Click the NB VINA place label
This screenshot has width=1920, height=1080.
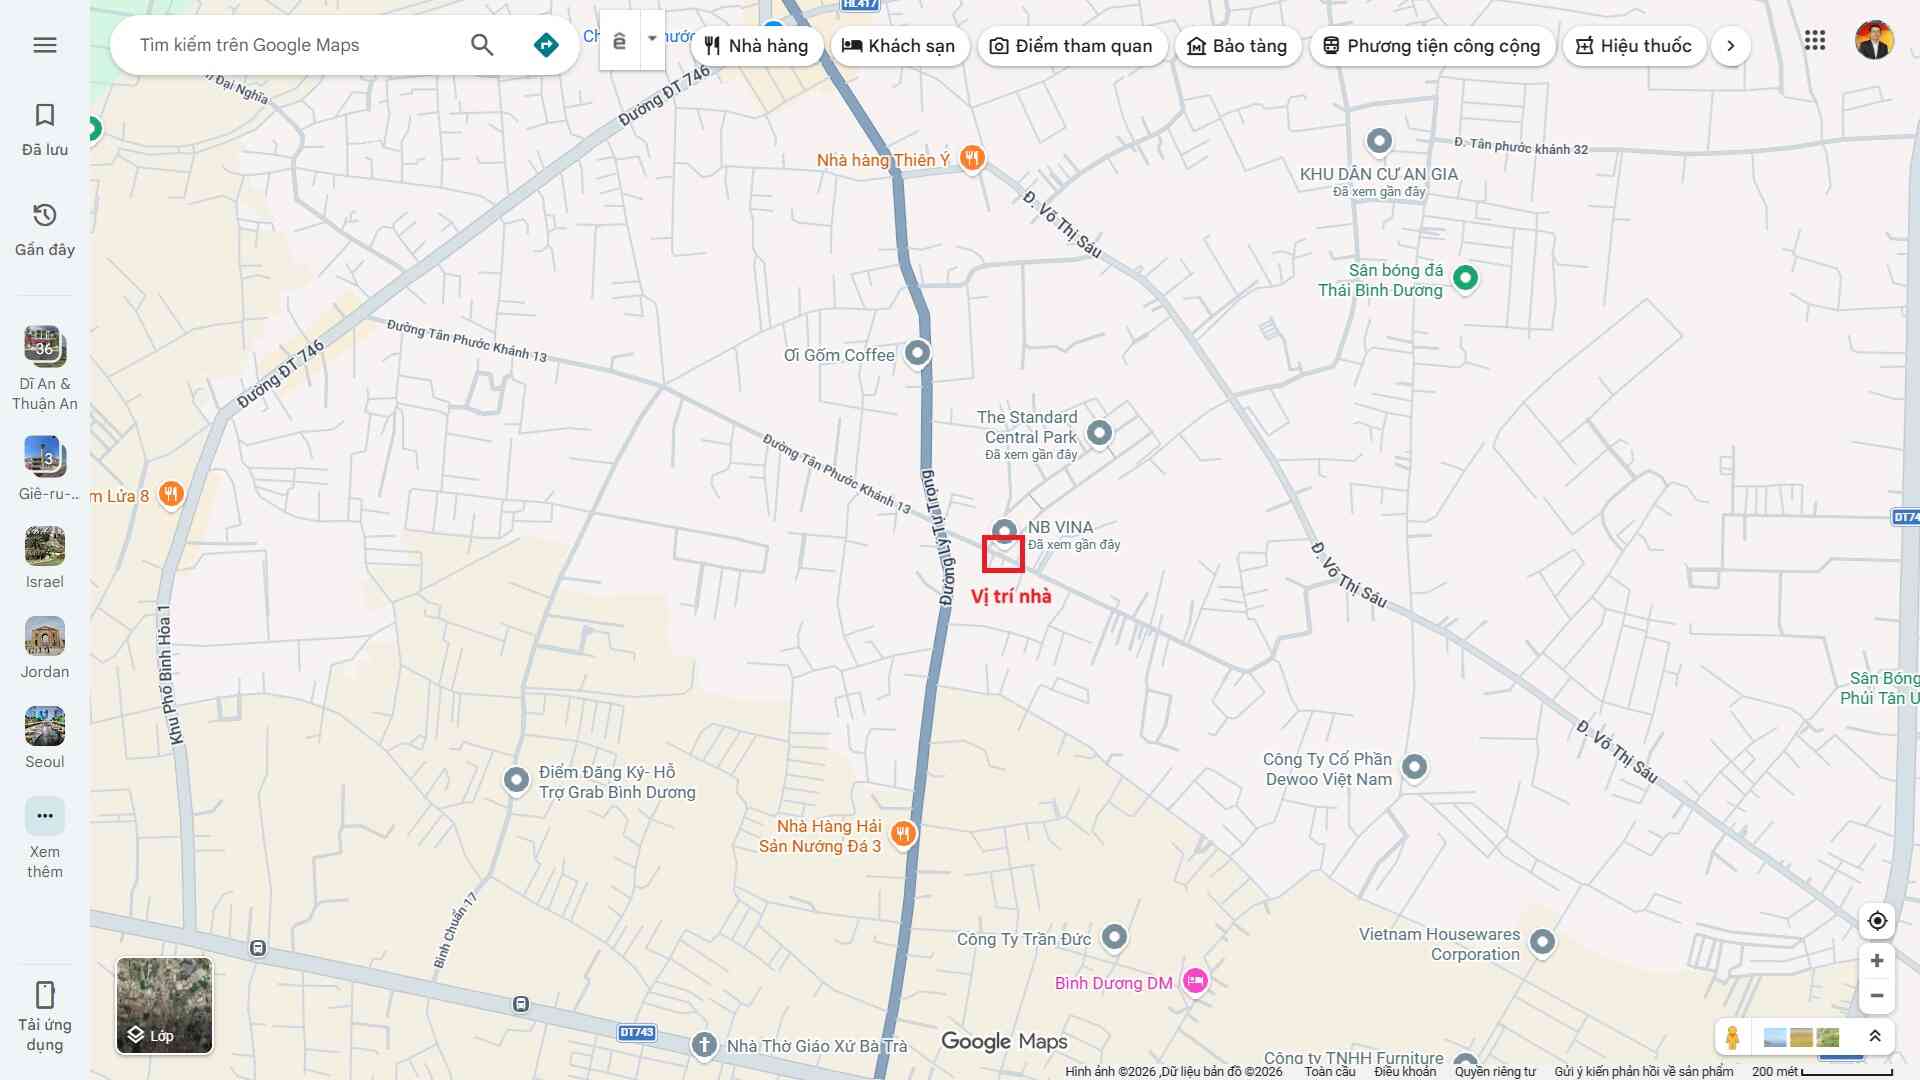click(1061, 527)
